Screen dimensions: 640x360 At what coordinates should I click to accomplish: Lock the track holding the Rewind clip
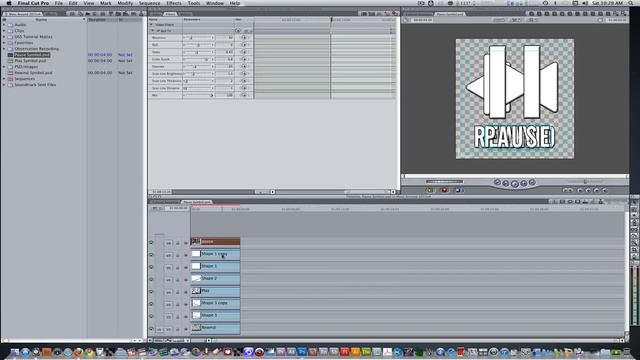tap(178, 329)
